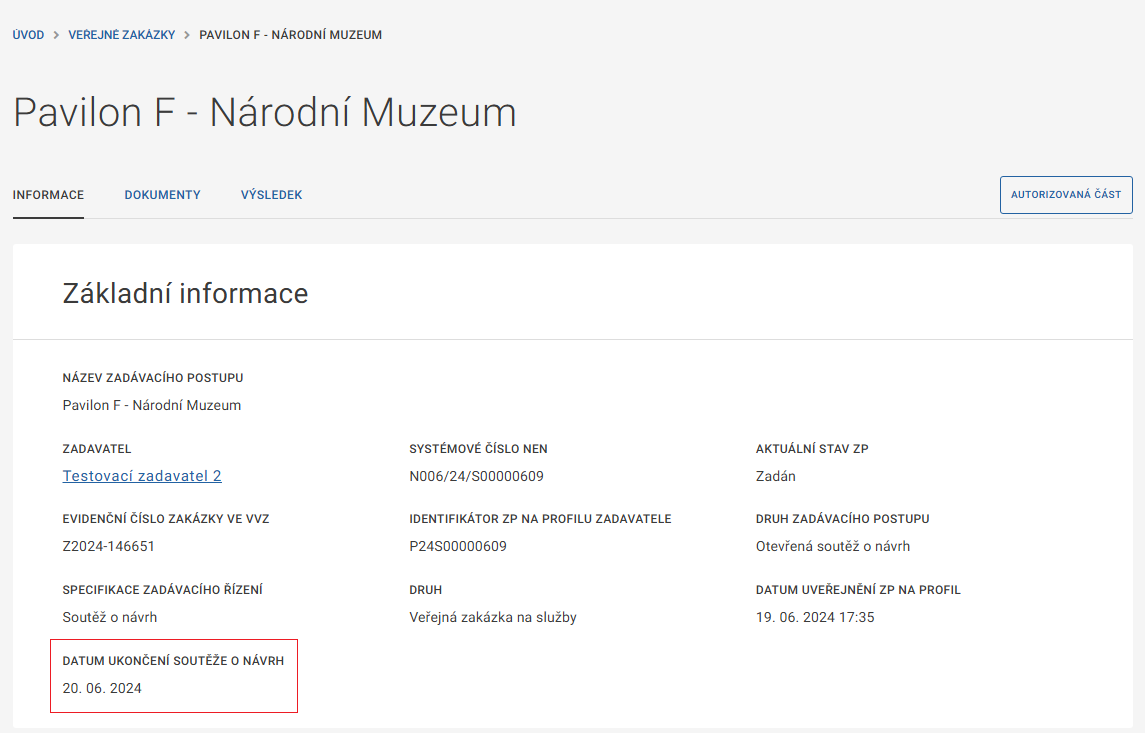
Task: Show the Výsledek tab
Action: point(271,195)
